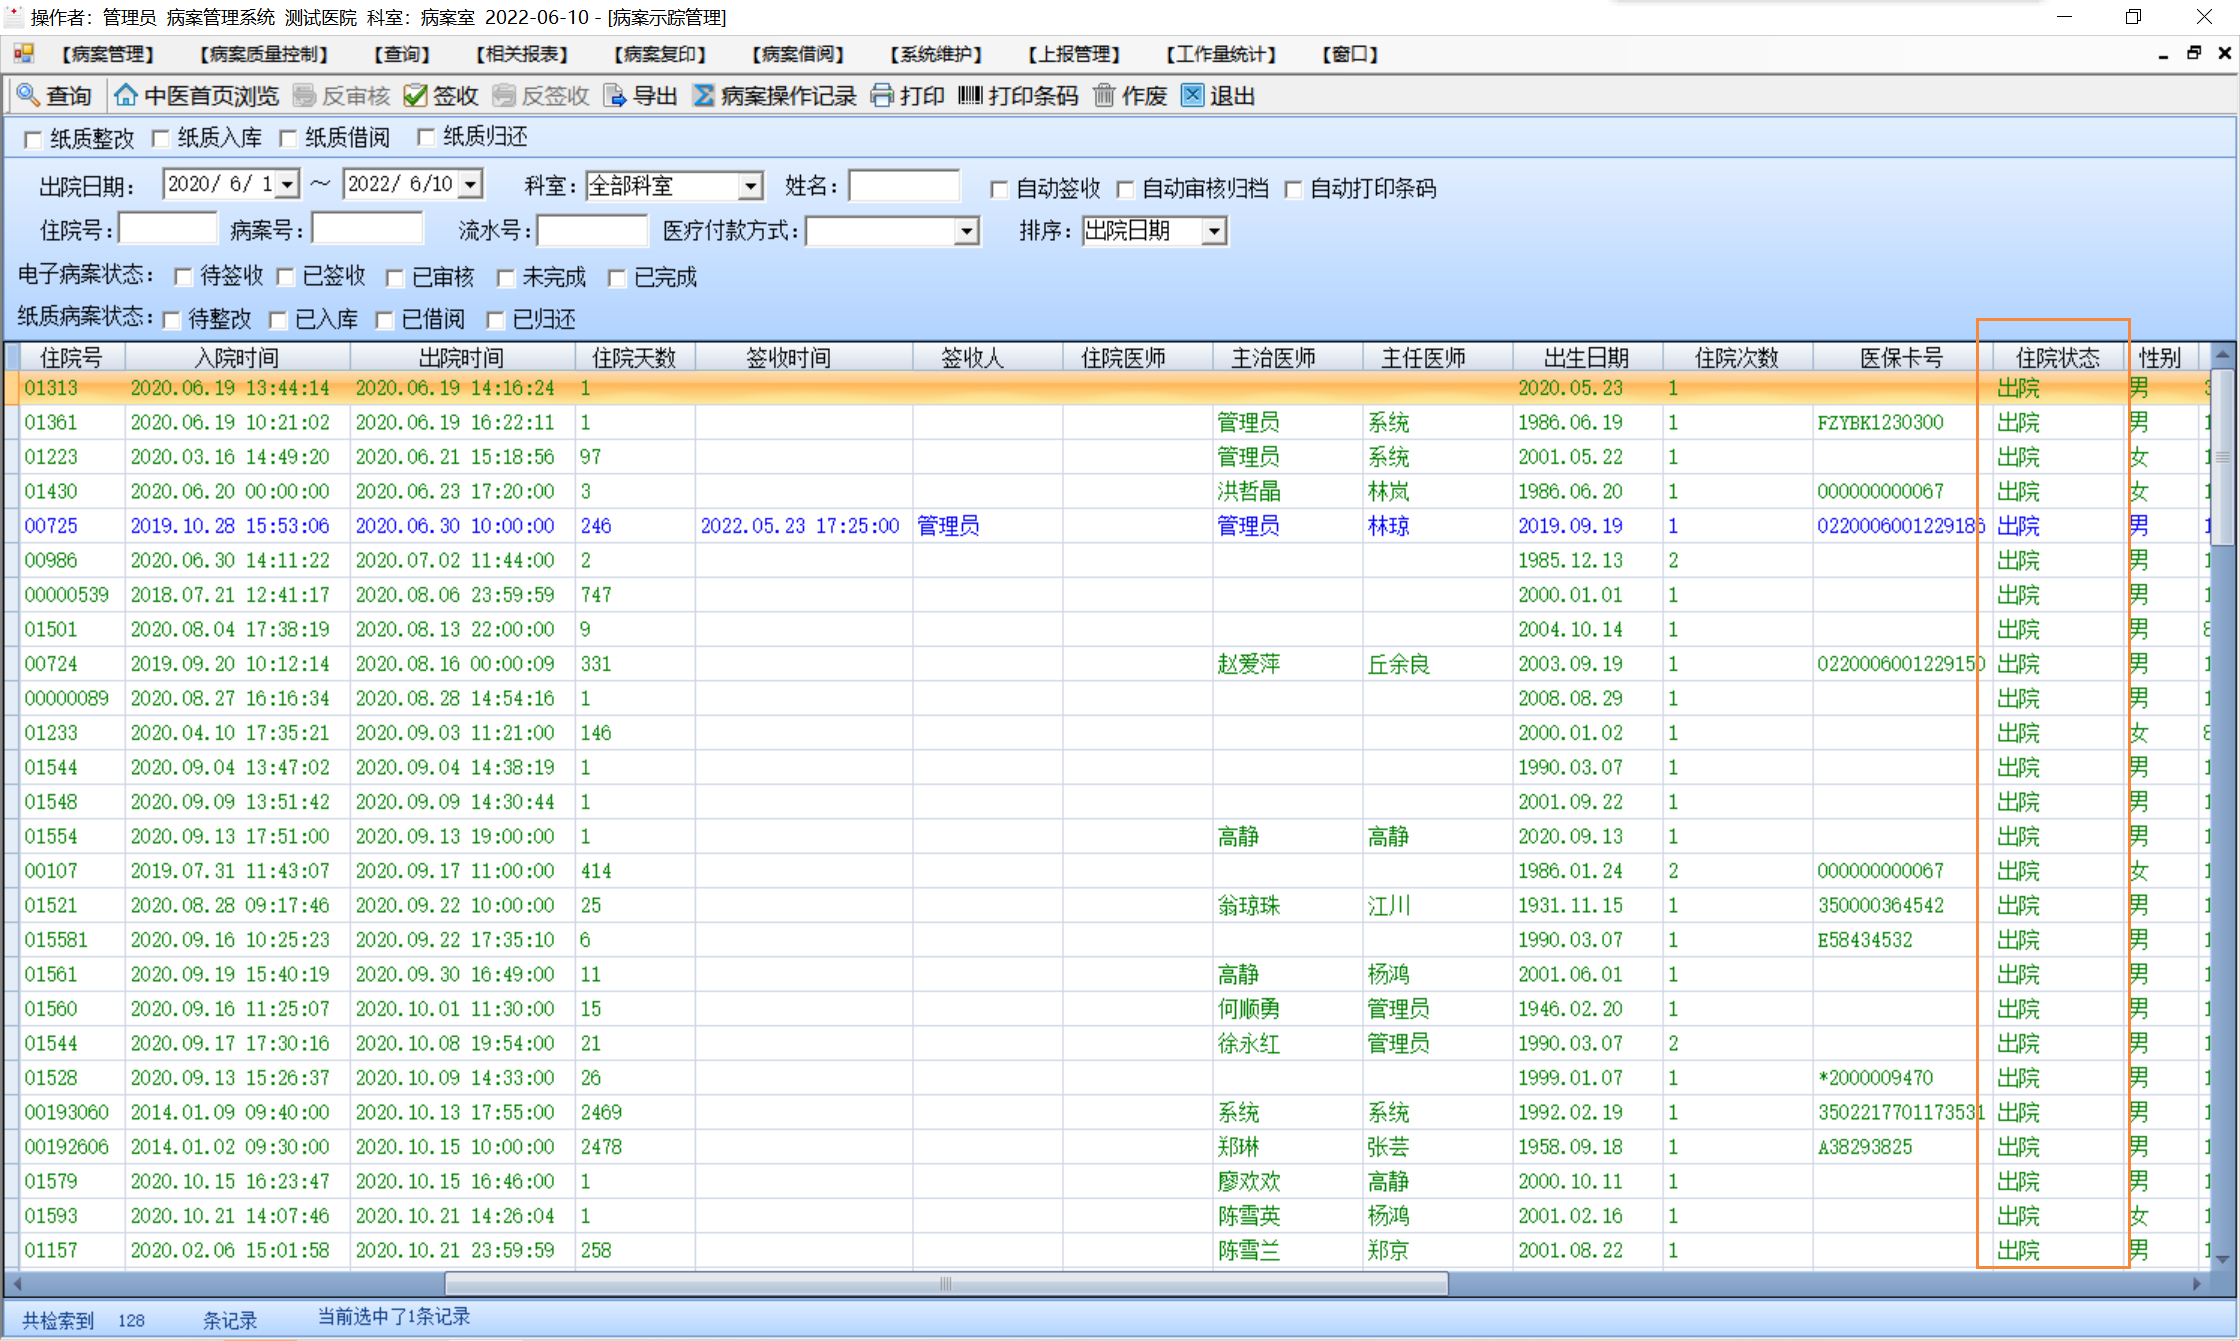This screenshot has height=1341, width=2240.
Task: Toggle the 已审核 status checkbox
Action: pos(395,278)
